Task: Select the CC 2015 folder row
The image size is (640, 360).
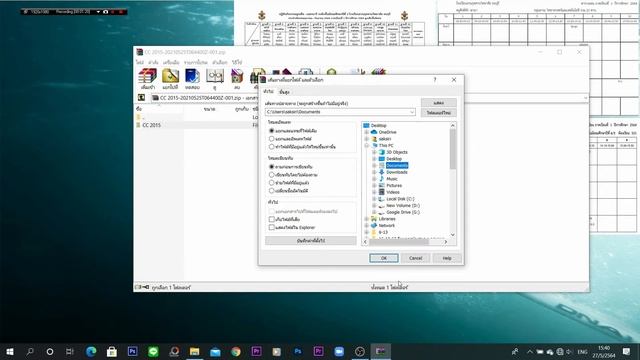Action: (152, 125)
